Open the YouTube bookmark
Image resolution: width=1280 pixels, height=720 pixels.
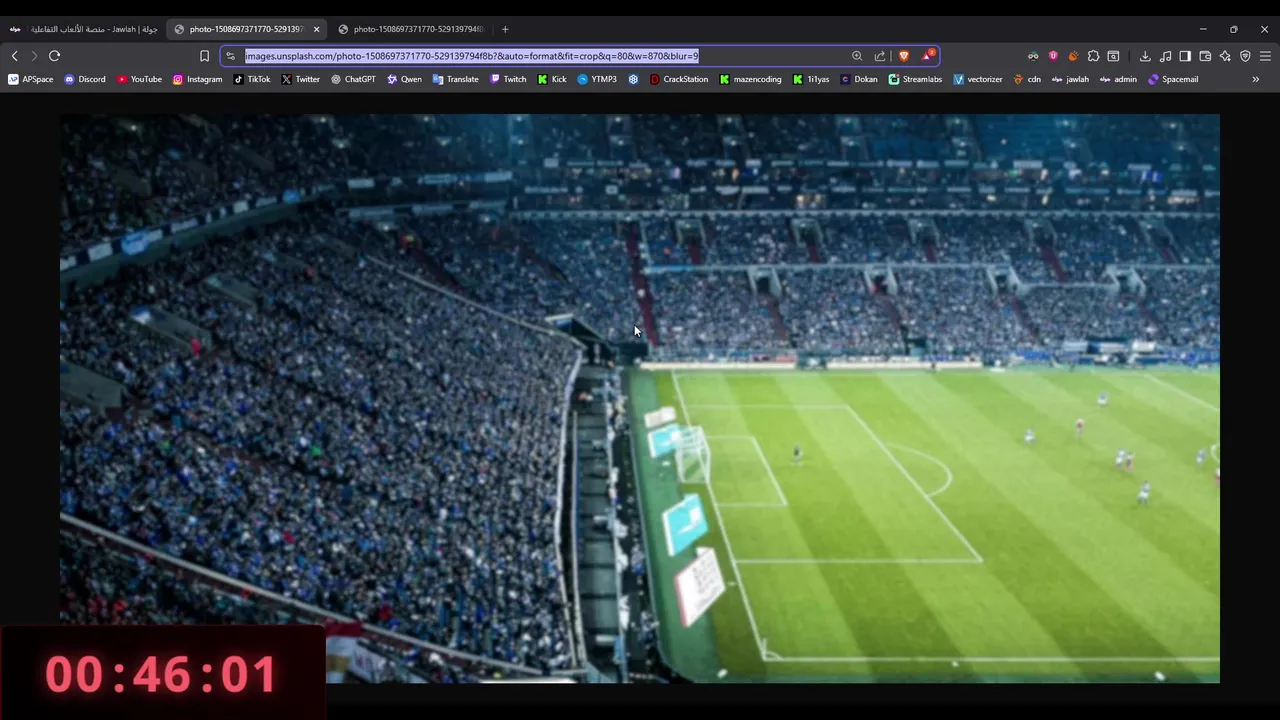tap(139, 79)
